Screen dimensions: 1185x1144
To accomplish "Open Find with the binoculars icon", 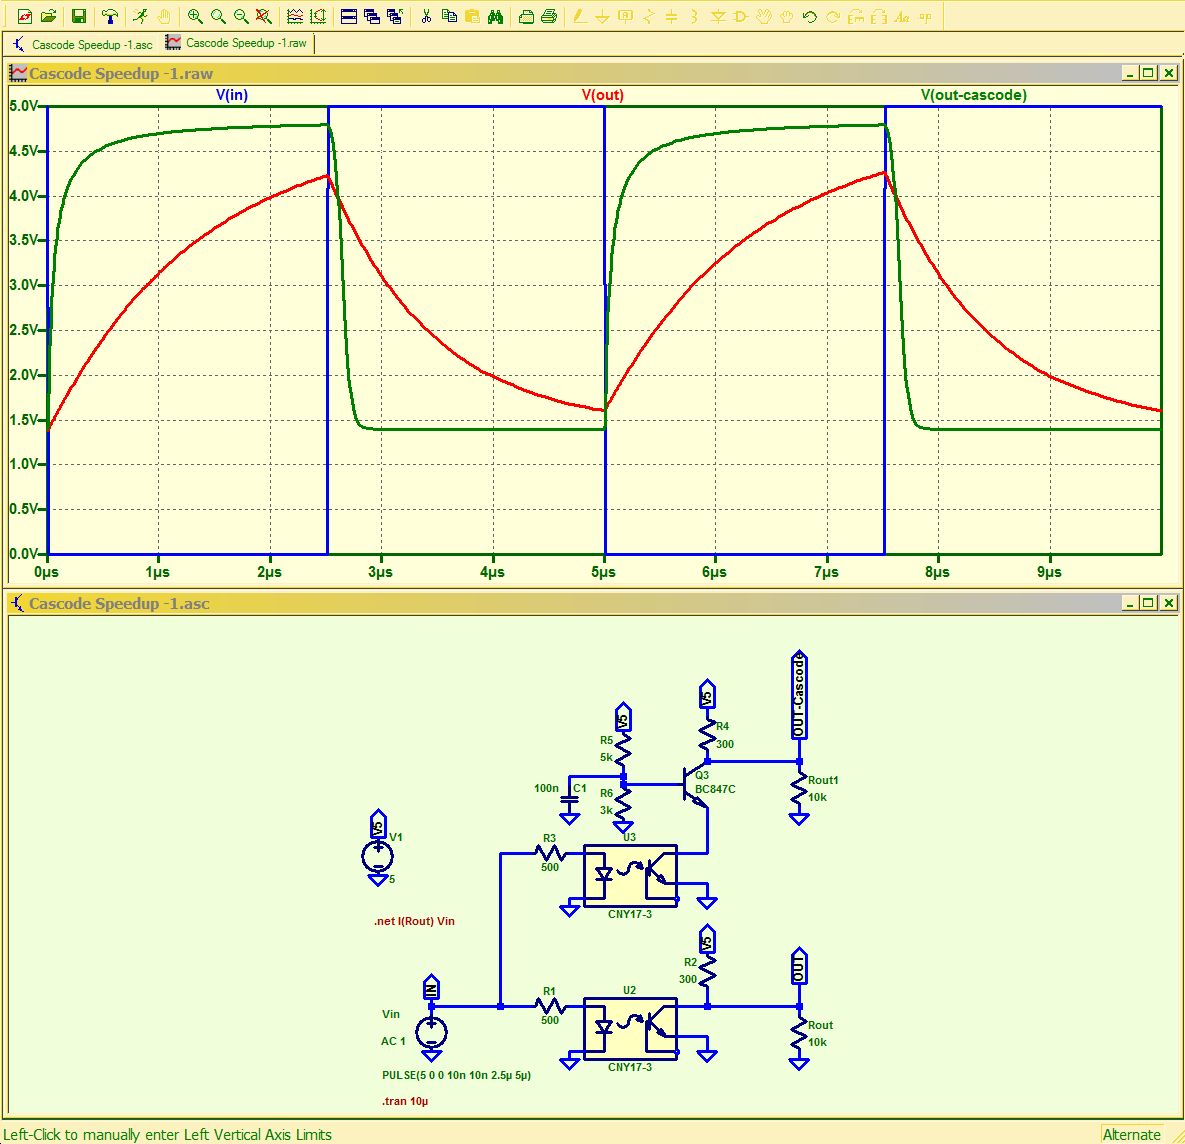I will [495, 16].
